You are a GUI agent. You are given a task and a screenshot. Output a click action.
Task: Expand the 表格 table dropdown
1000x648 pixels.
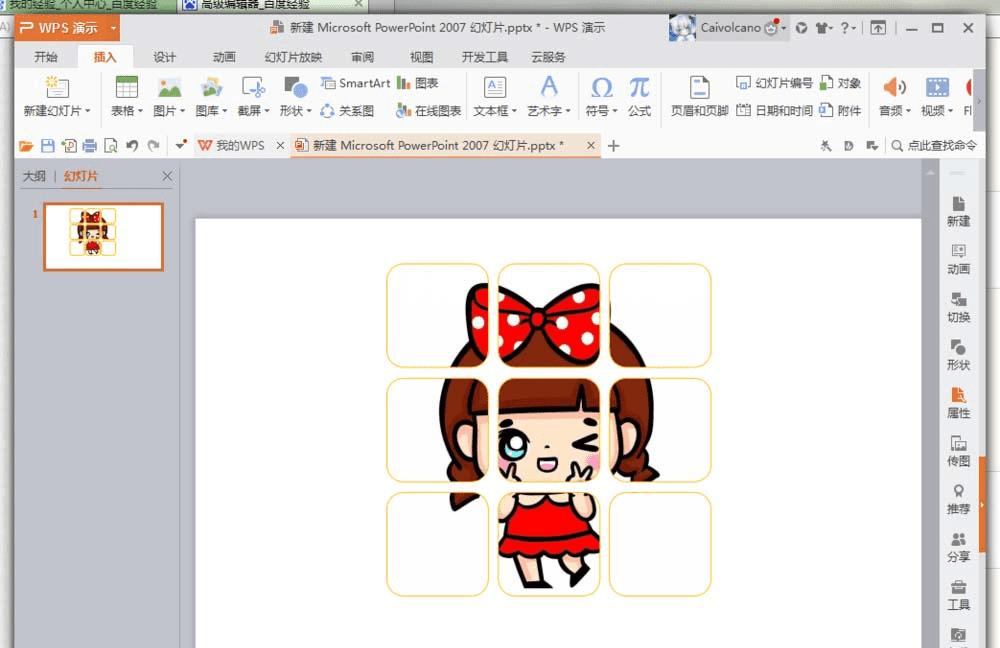126,111
